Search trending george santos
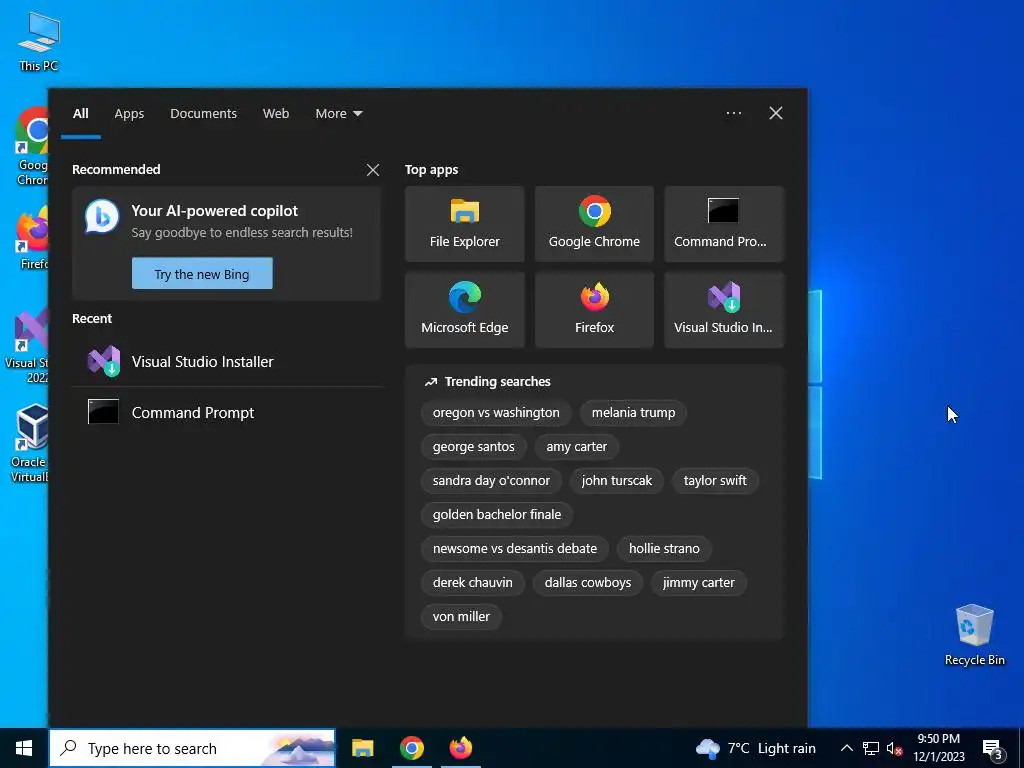Viewport: 1024px width, 768px height. pyautogui.click(x=473, y=447)
